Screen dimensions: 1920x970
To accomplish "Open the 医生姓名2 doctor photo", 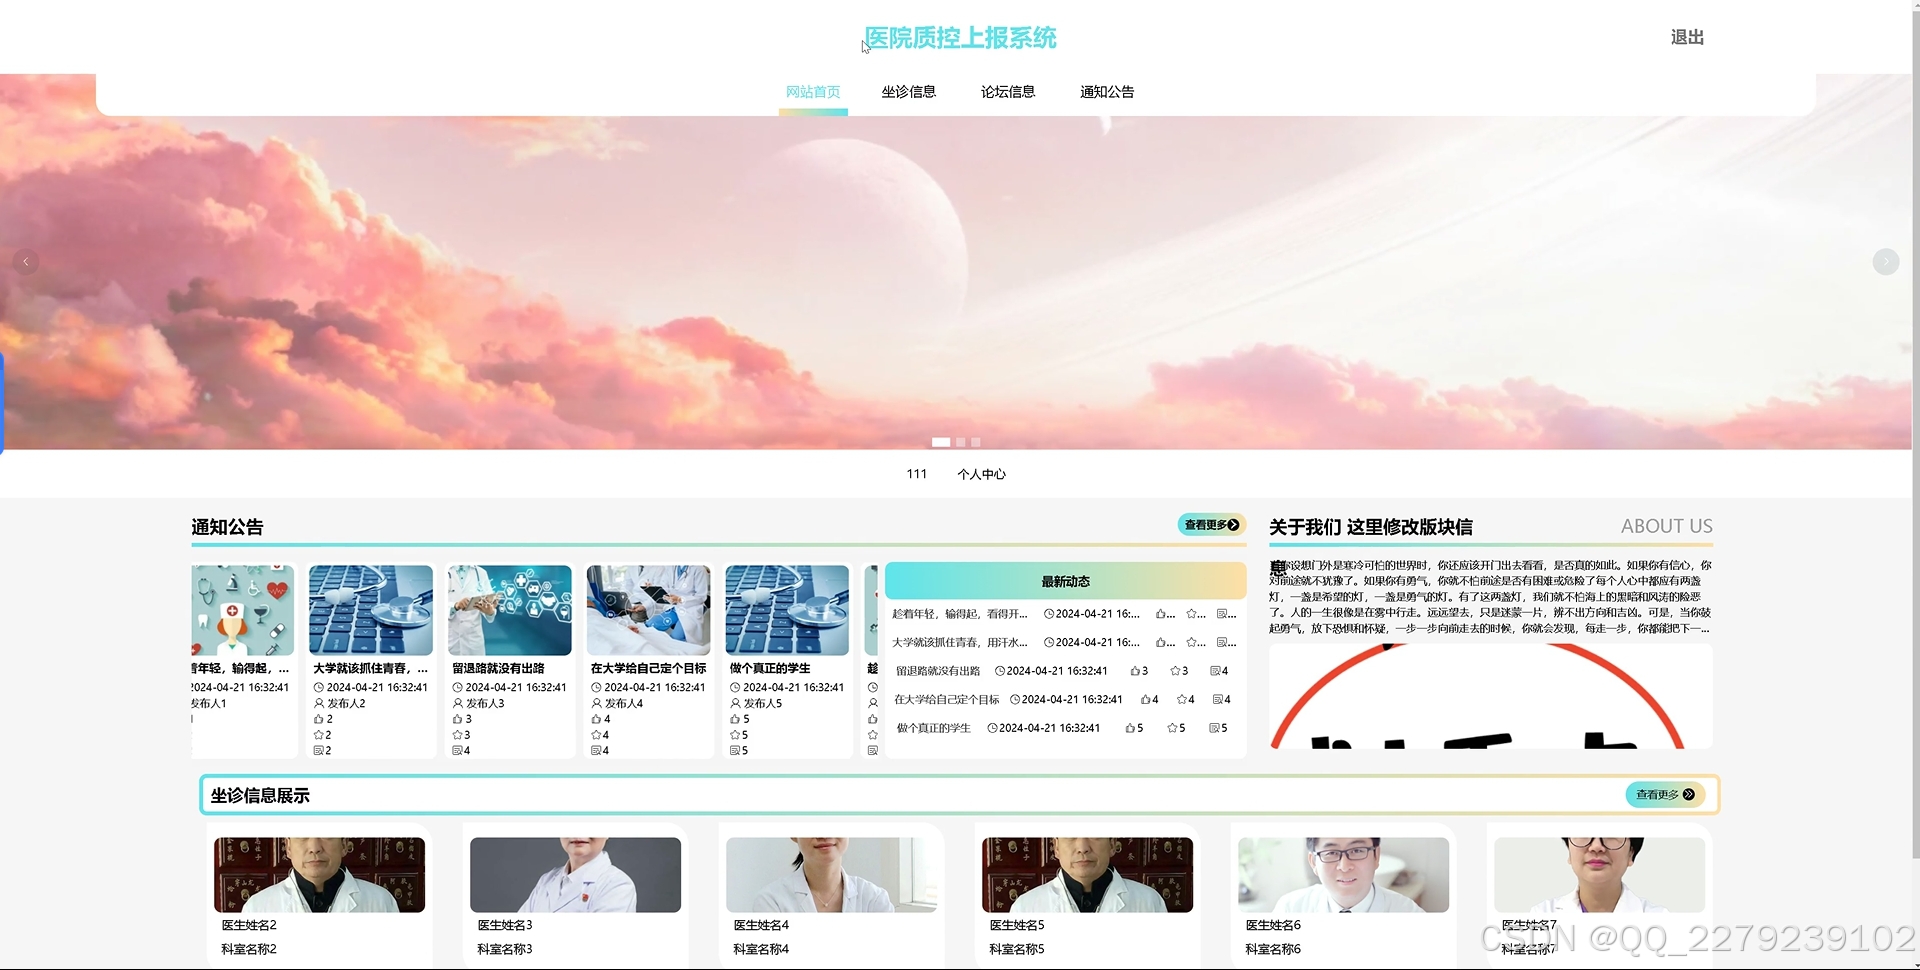I will [319, 875].
